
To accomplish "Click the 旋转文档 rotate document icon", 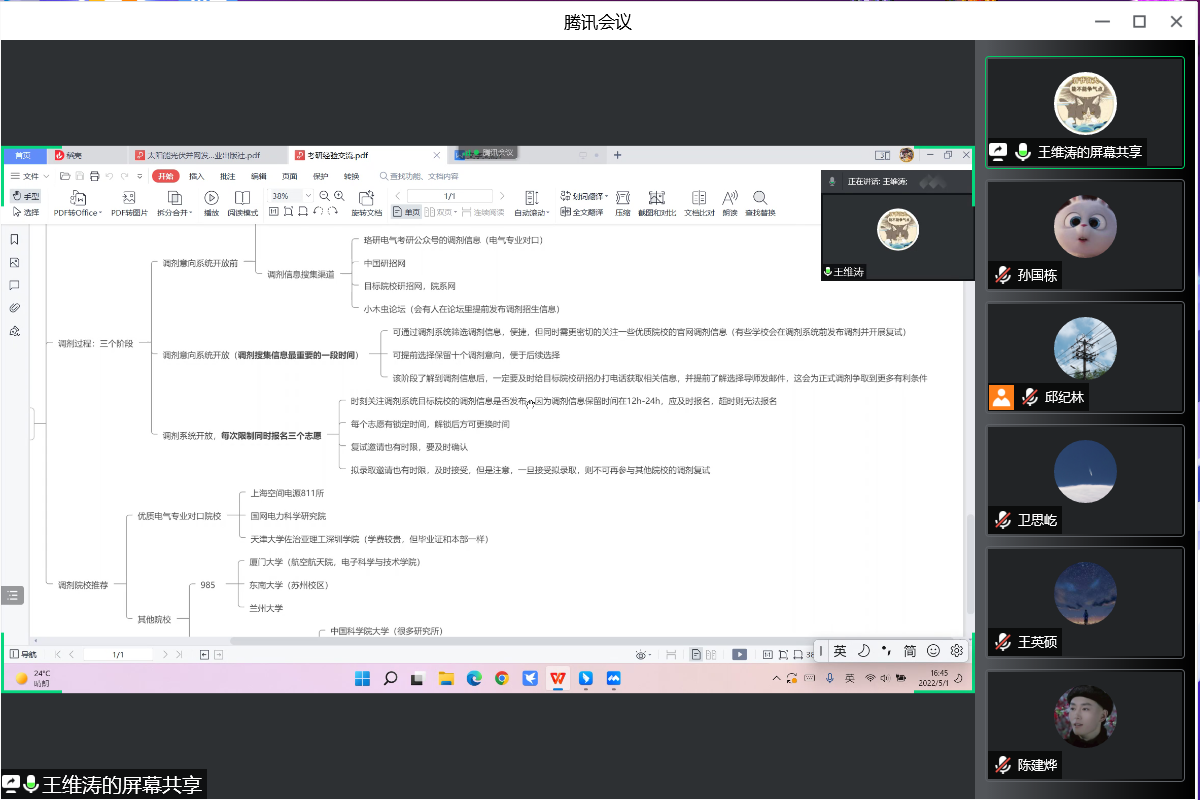I will 366,198.
